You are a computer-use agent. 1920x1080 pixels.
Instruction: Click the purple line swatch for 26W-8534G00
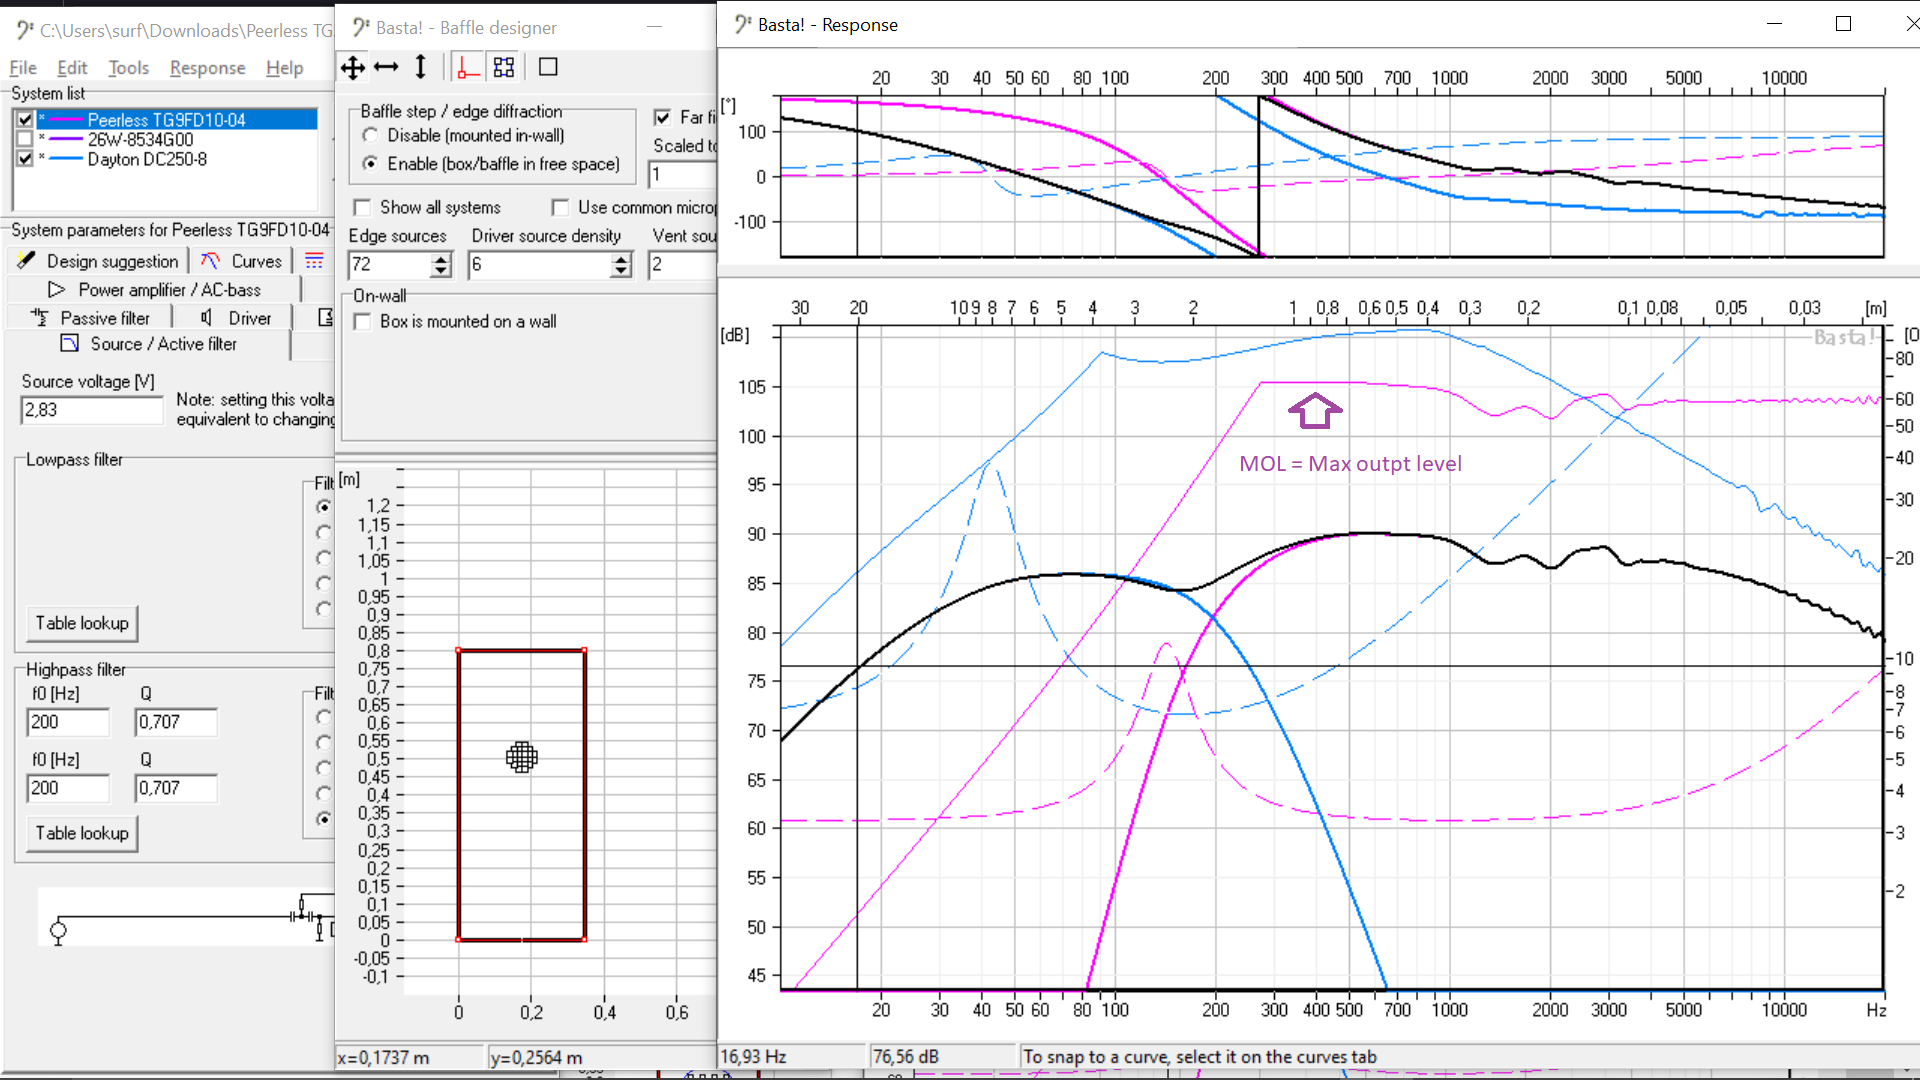[66, 139]
